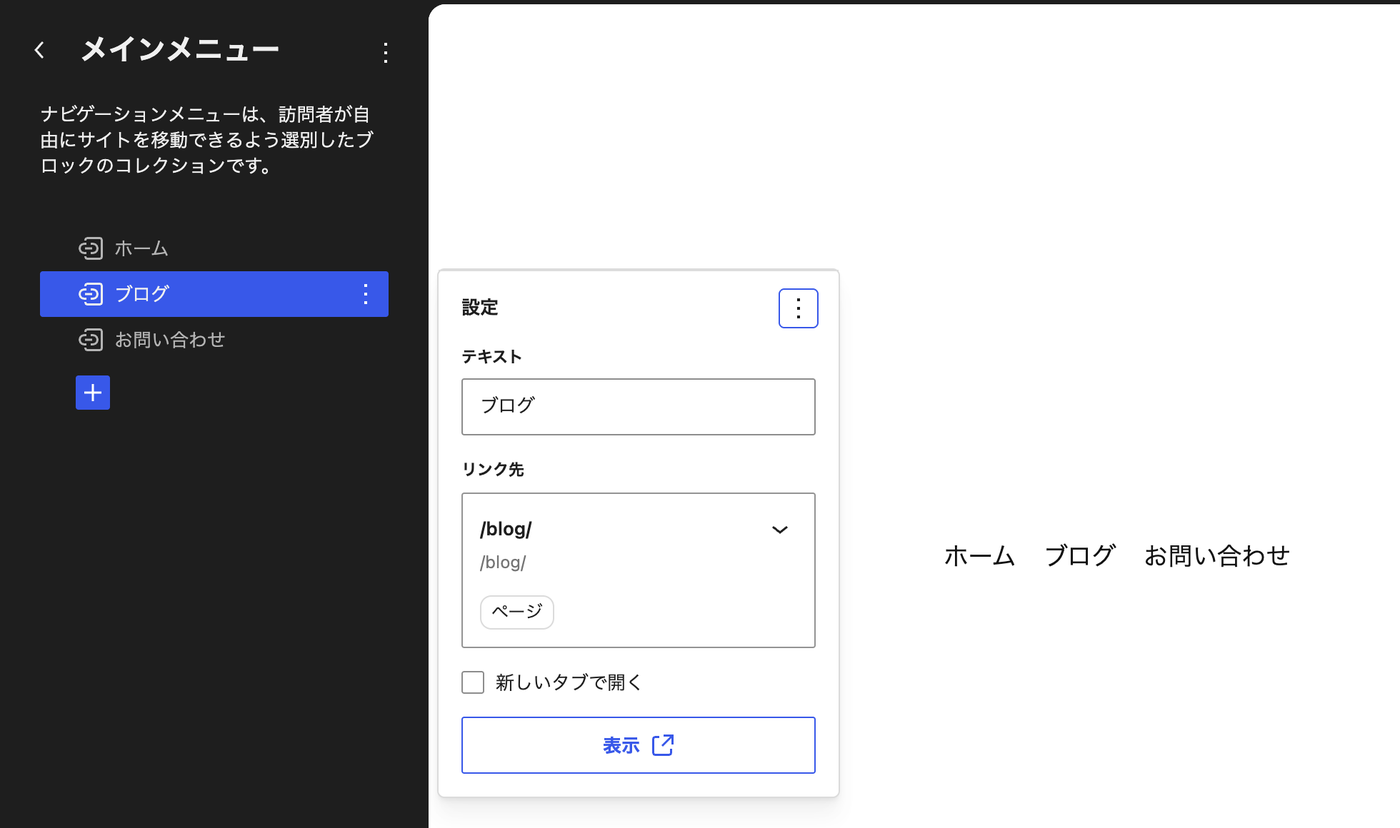This screenshot has width=1400, height=828.
Task: Select ブログ item in the menu list
Action: point(214,294)
